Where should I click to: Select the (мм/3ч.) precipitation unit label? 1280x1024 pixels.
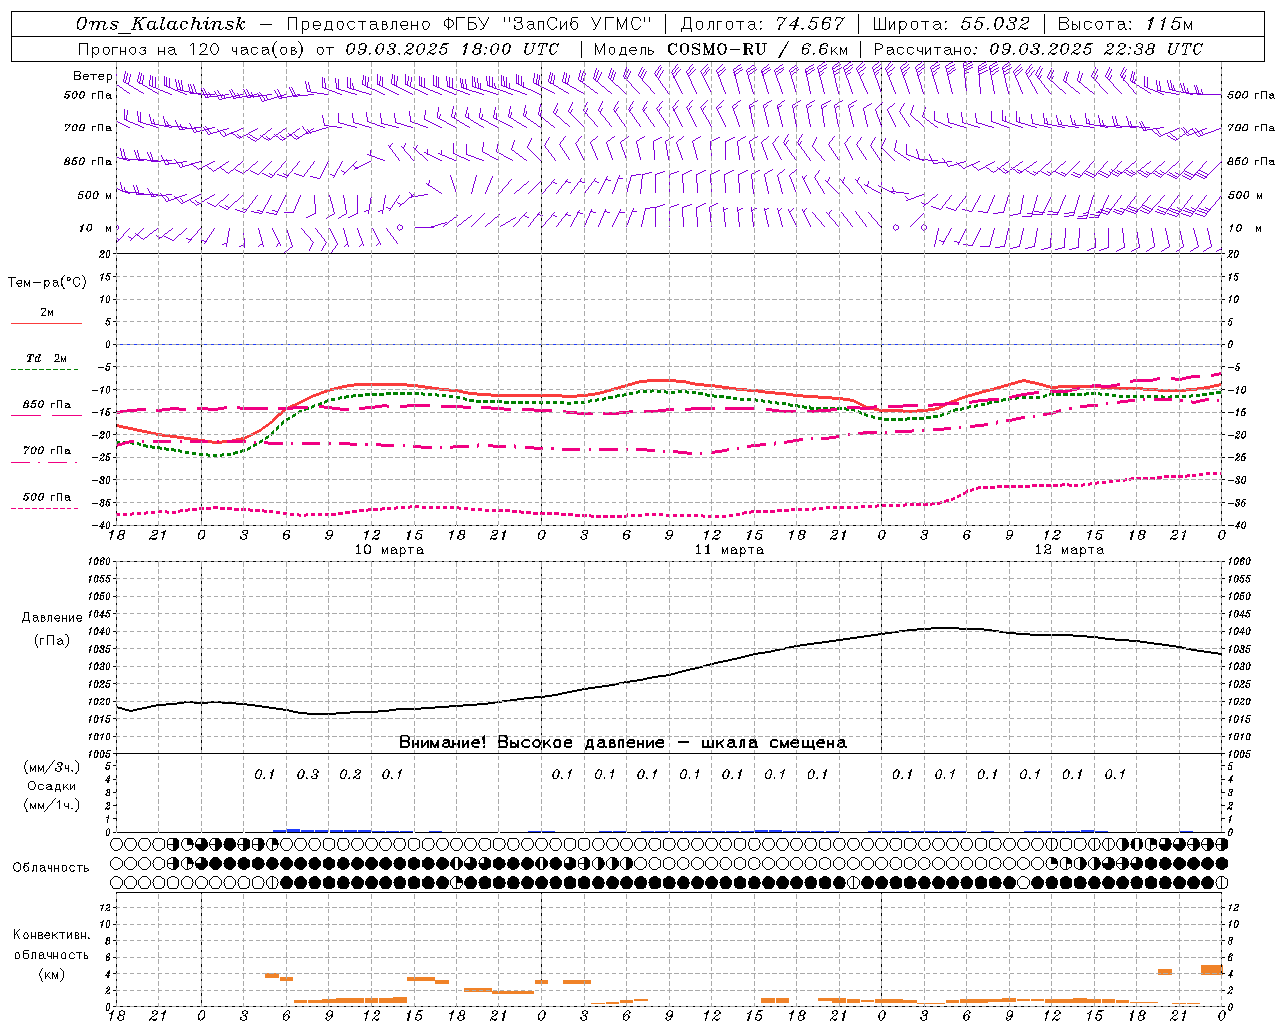[x=51, y=767]
